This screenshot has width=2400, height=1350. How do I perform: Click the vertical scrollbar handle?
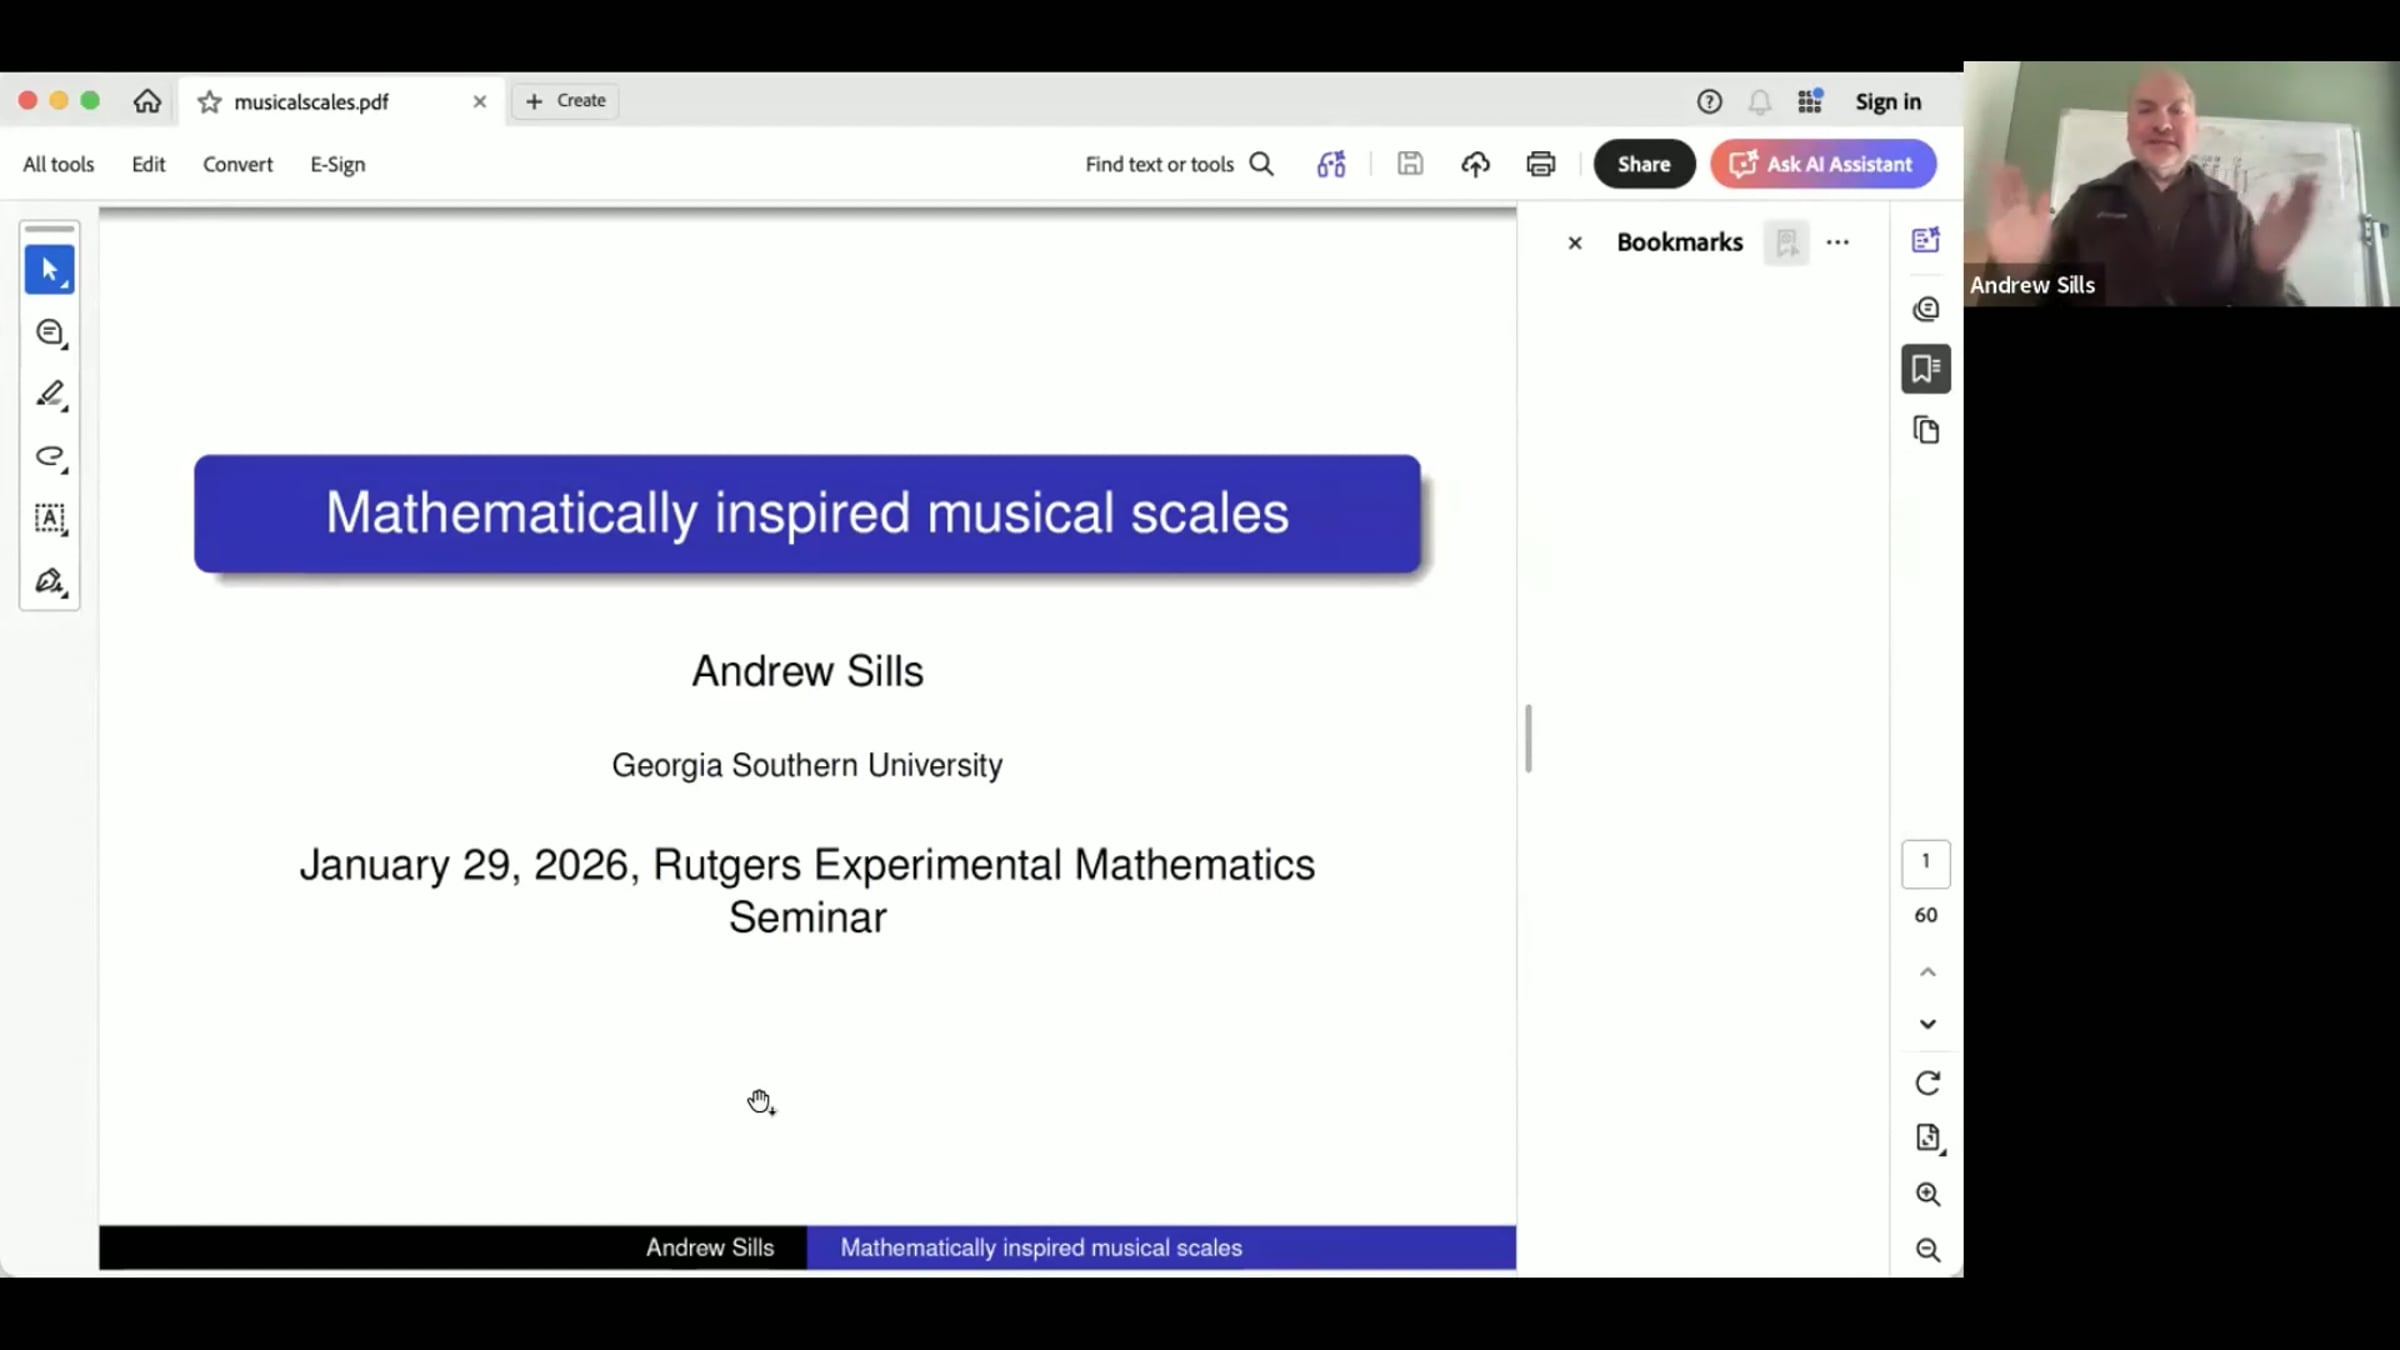click(1528, 739)
